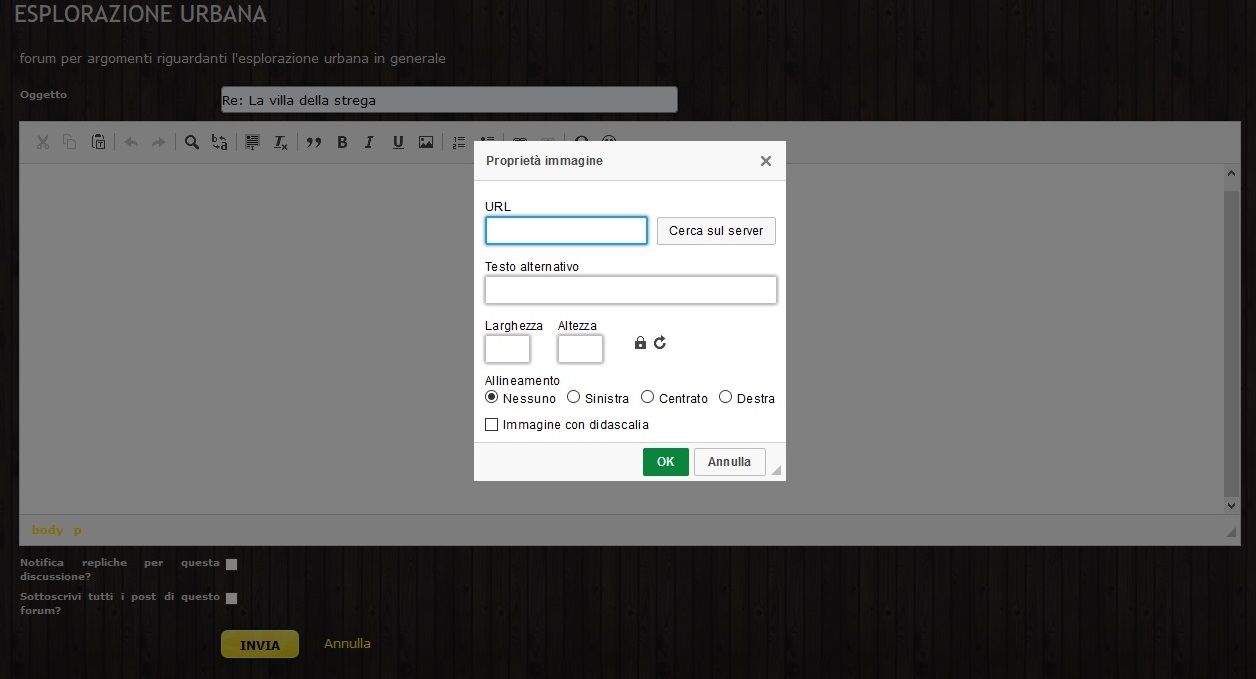Click the italic toolbar icon
This screenshot has height=679, width=1256.
[x=369, y=142]
